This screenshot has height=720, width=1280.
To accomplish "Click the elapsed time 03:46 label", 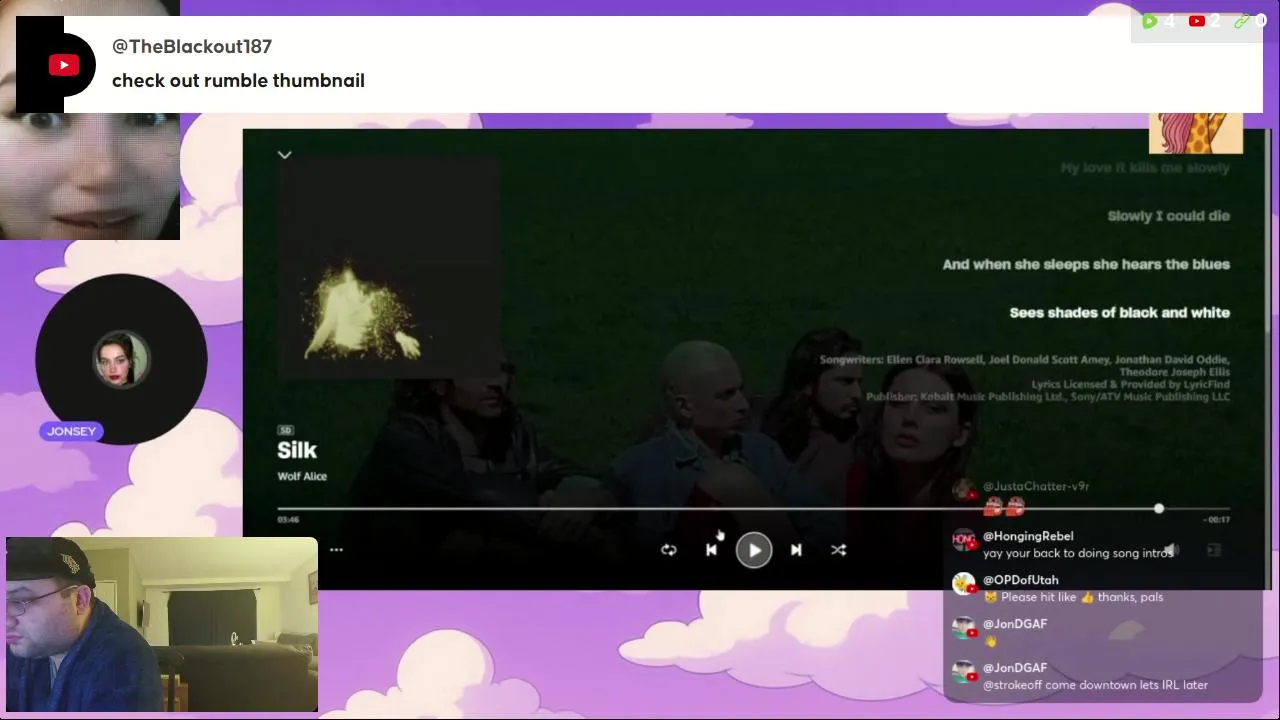I will click(288, 519).
